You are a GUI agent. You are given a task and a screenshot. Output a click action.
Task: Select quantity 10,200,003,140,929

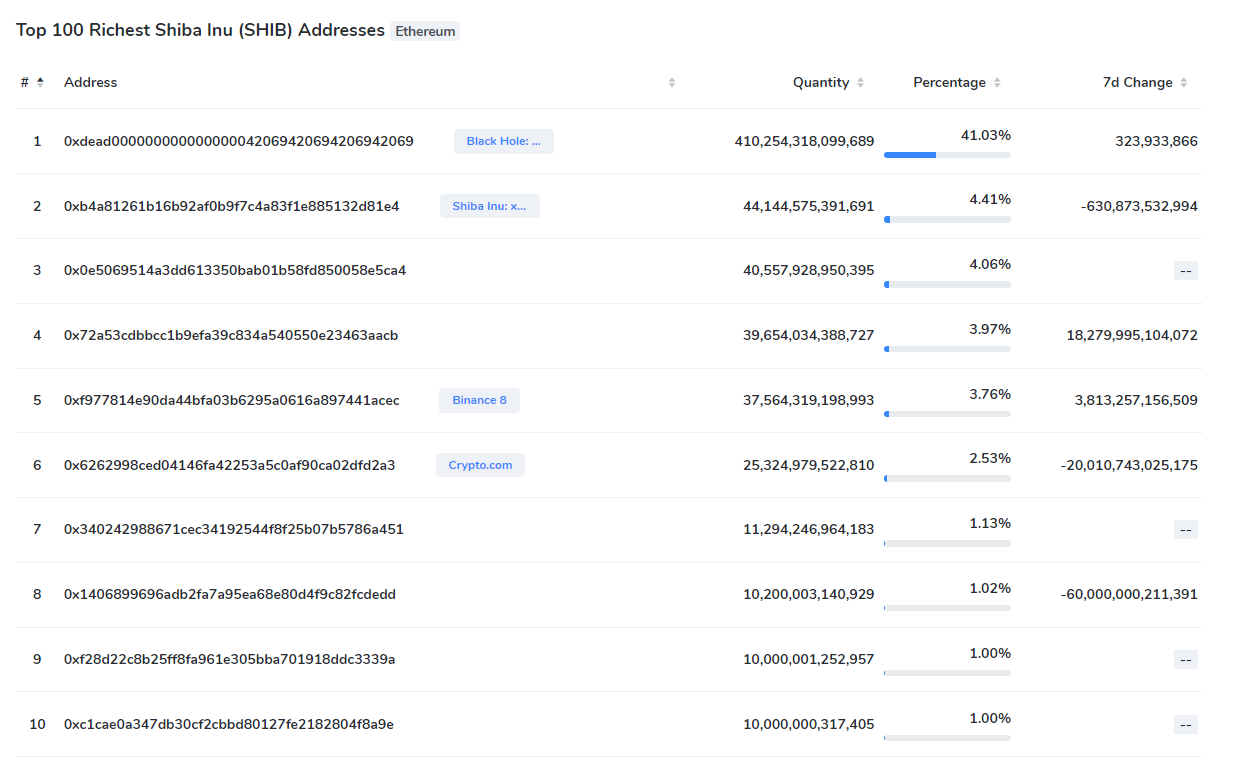[x=809, y=595]
